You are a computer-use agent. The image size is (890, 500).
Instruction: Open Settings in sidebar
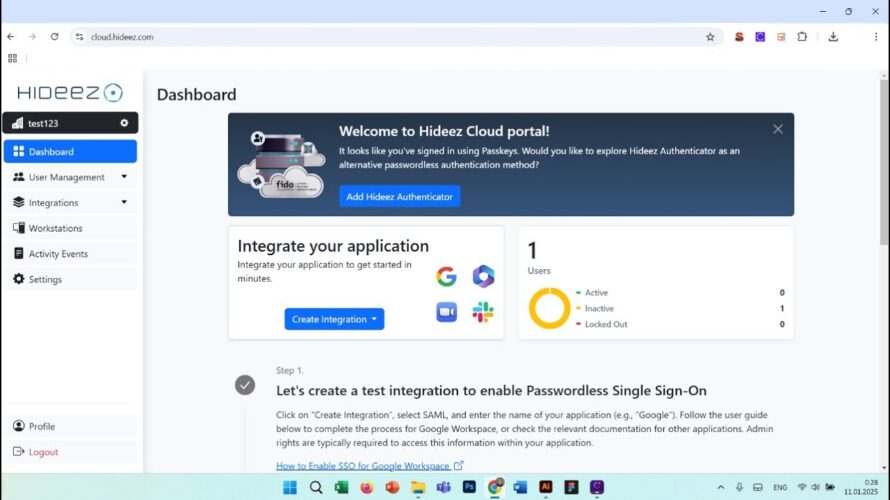(x=70, y=279)
